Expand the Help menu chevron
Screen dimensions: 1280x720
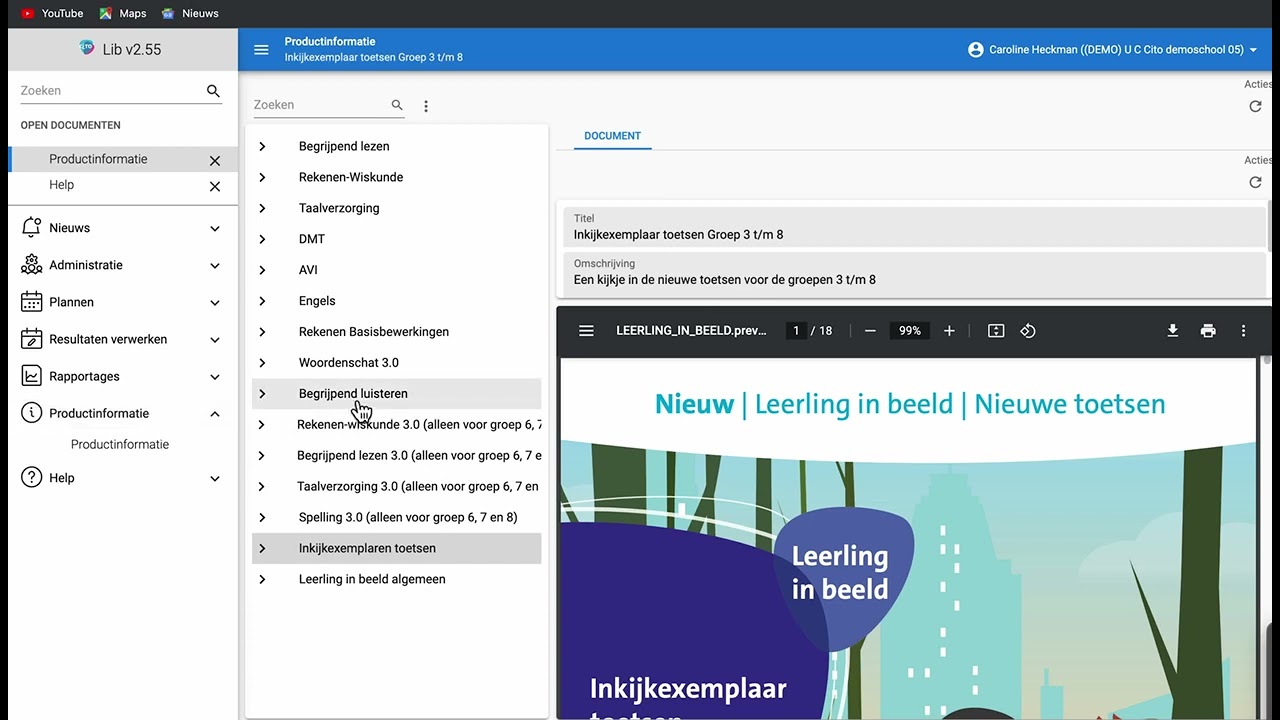(215, 479)
